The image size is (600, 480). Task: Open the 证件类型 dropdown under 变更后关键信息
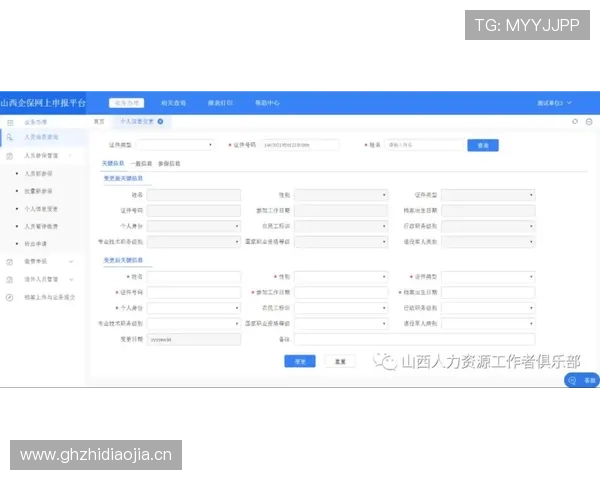(488, 277)
